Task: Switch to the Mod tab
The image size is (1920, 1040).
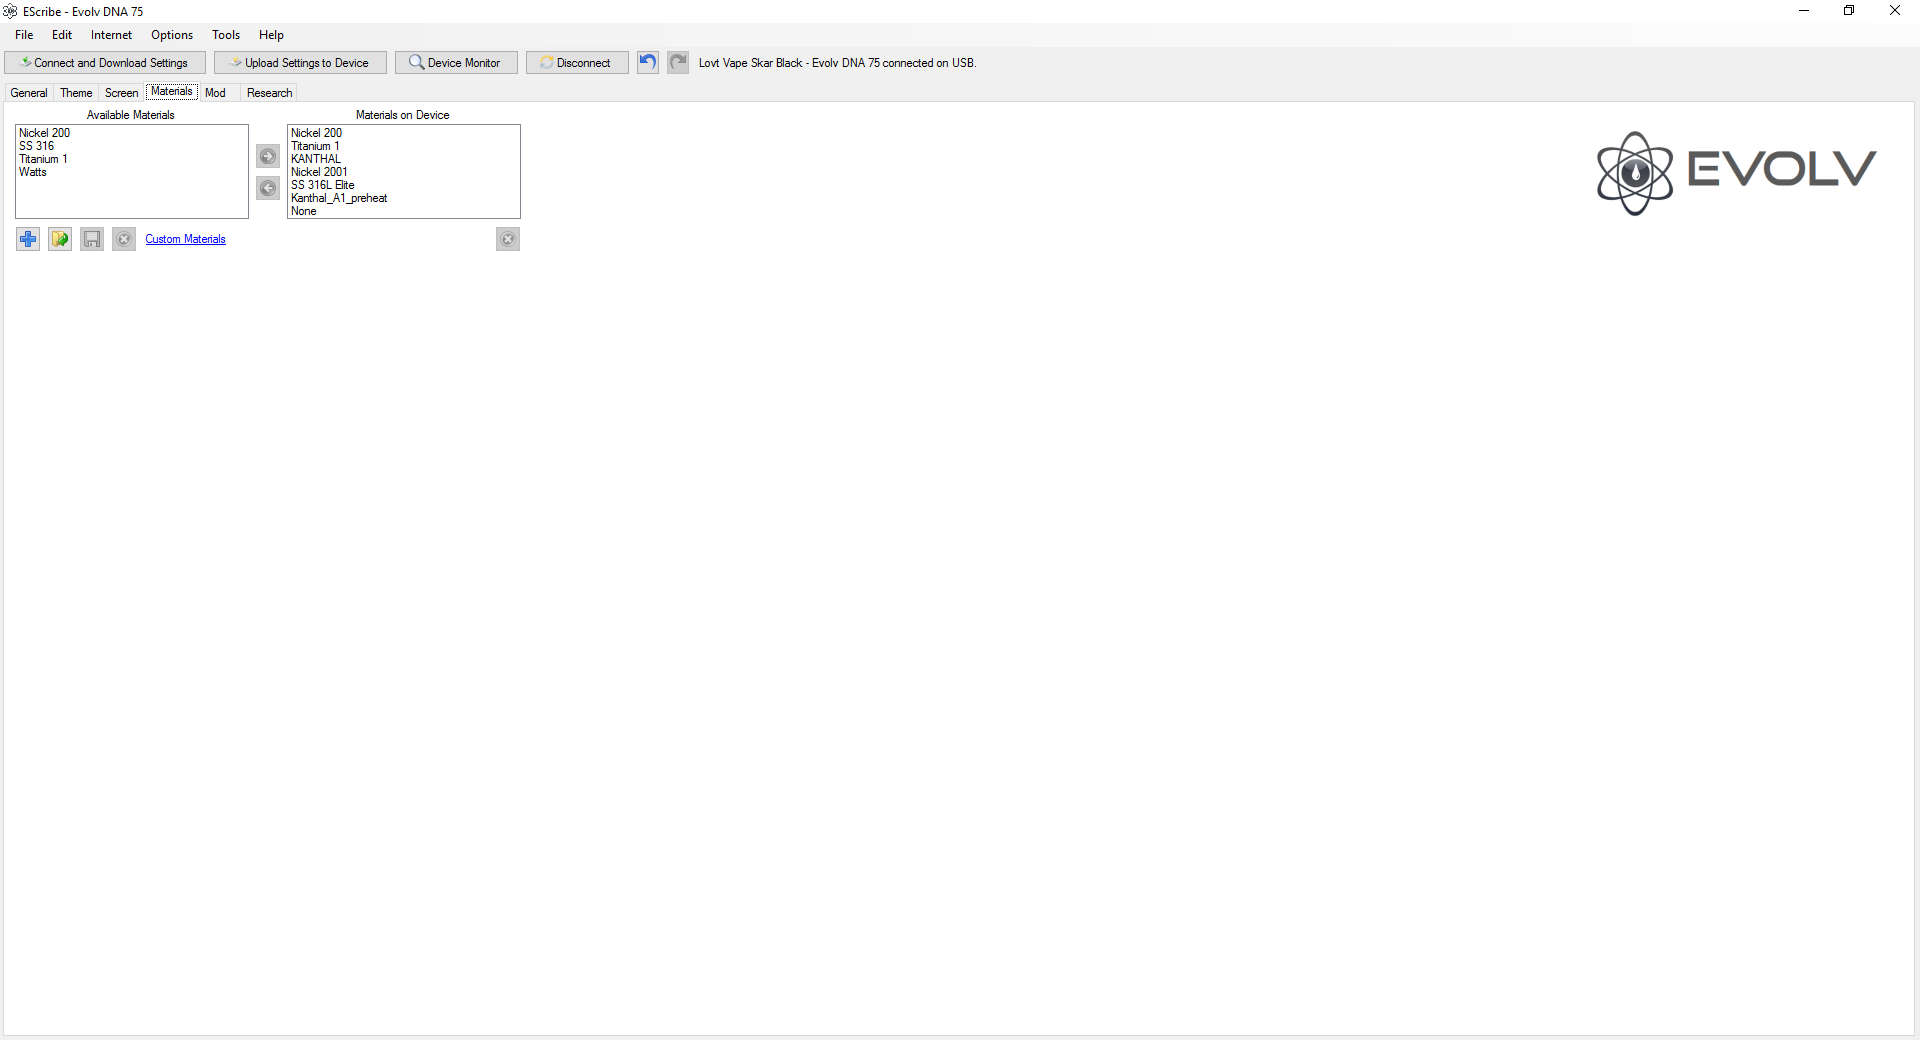Action: pos(215,93)
